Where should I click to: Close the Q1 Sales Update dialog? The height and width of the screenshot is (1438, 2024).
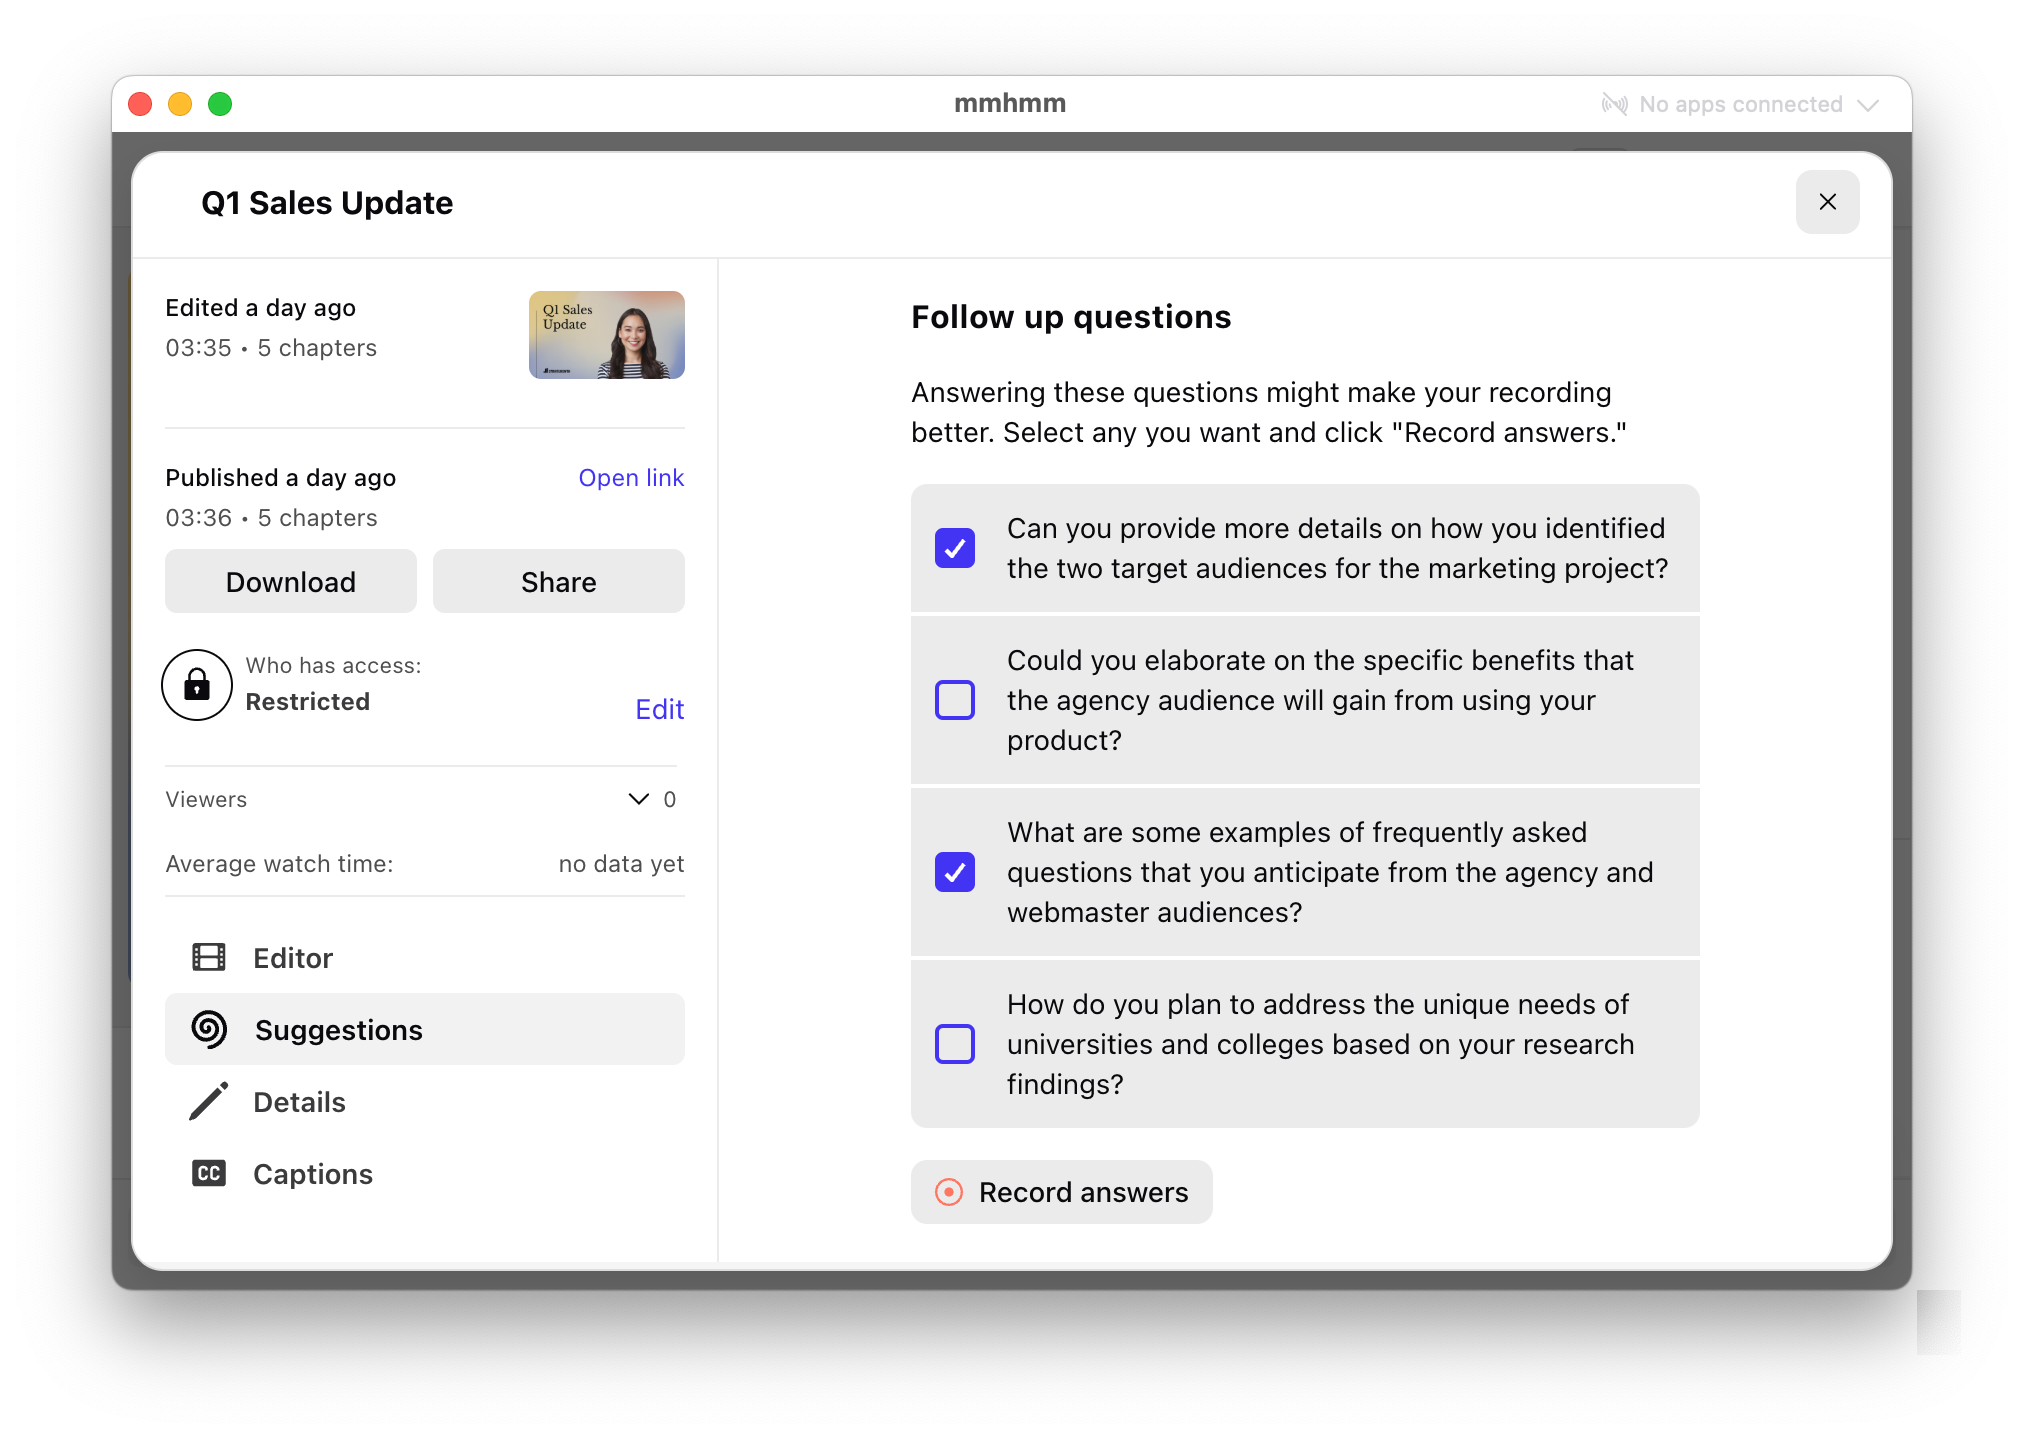pos(1827,202)
